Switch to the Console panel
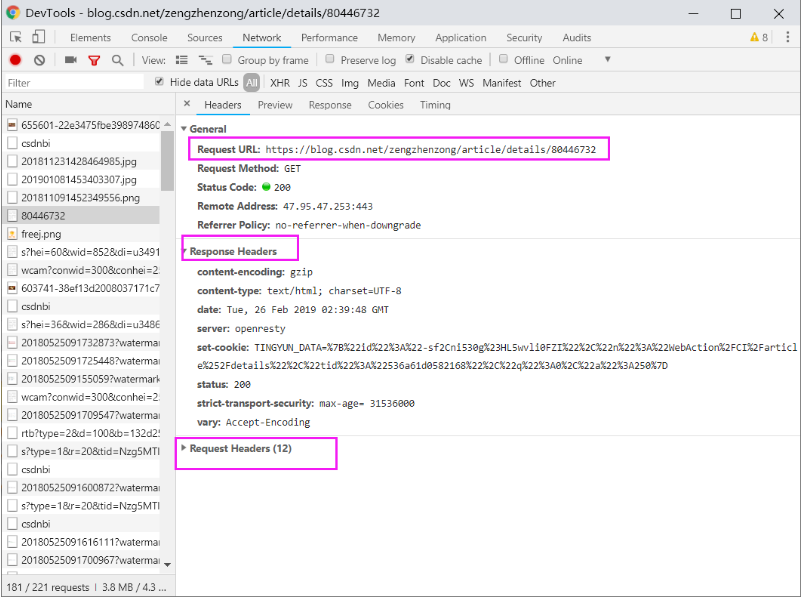 tap(149, 37)
